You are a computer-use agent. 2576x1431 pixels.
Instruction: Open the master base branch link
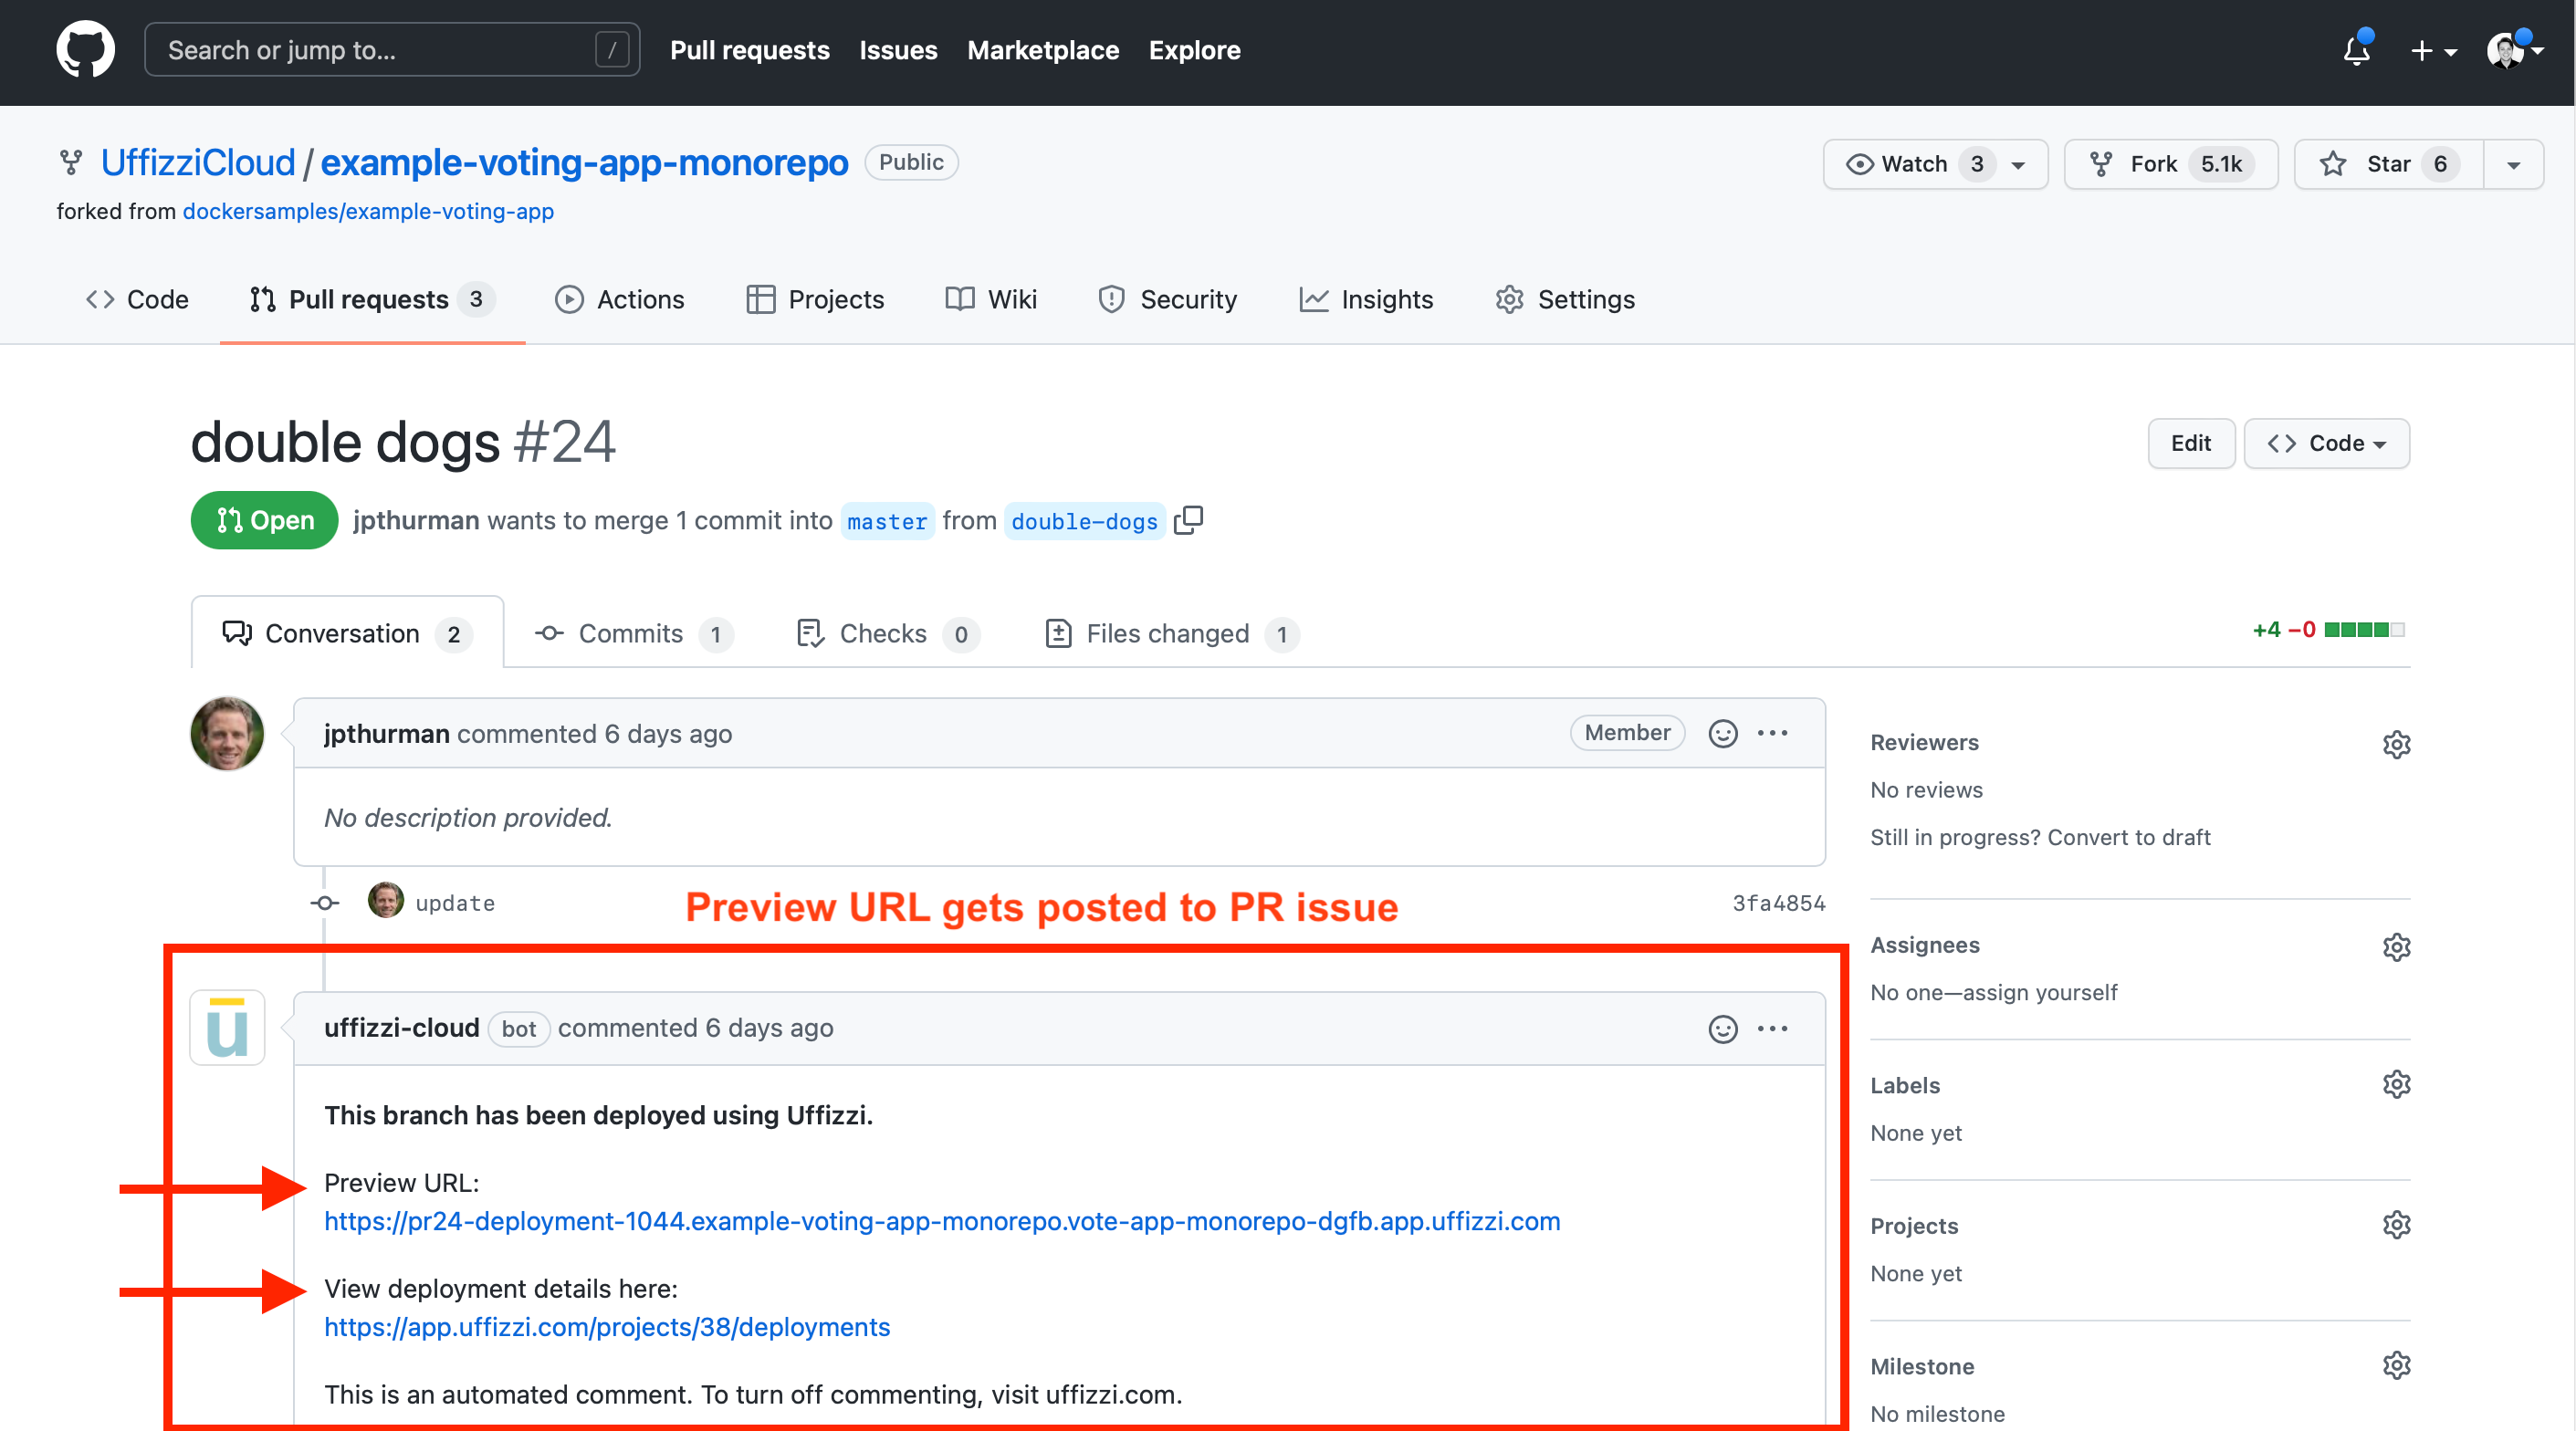click(887, 521)
